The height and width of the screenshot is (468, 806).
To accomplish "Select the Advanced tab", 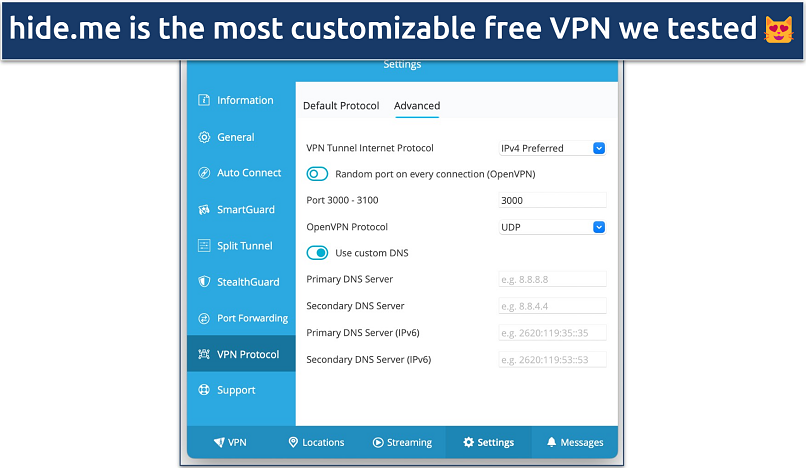I will coord(417,106).
